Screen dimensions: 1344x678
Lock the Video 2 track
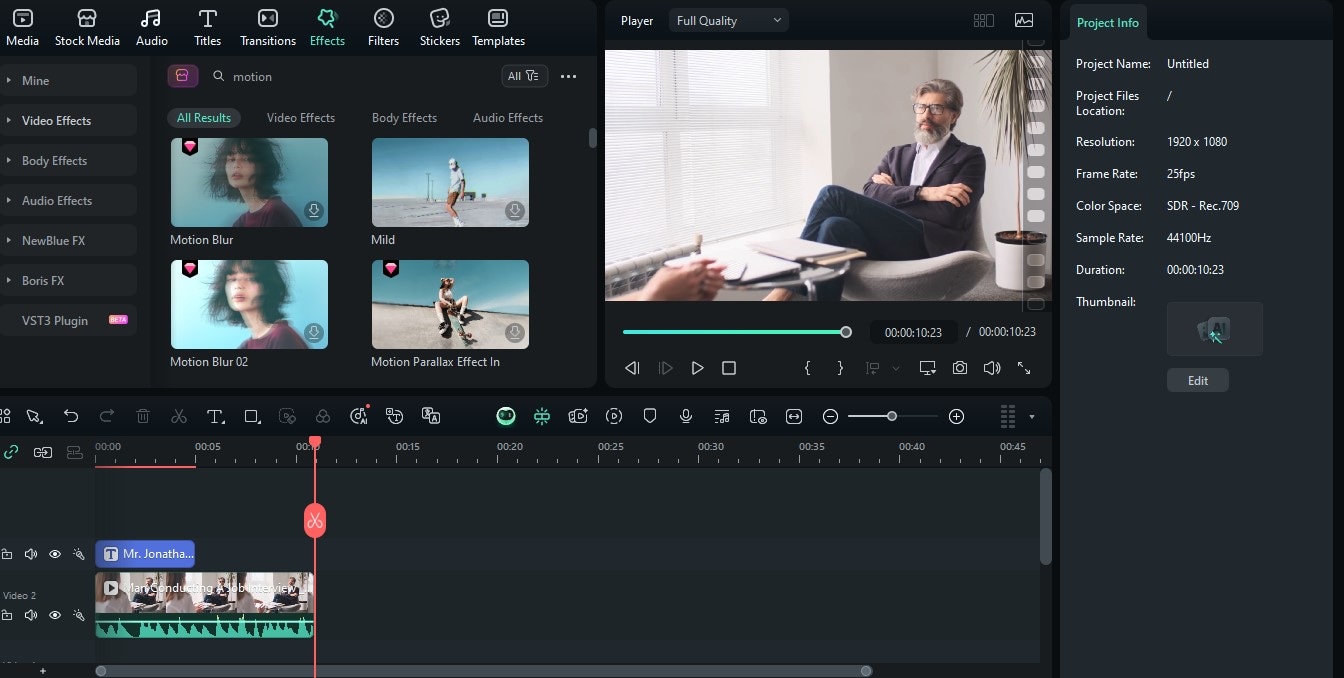point(7,615)
